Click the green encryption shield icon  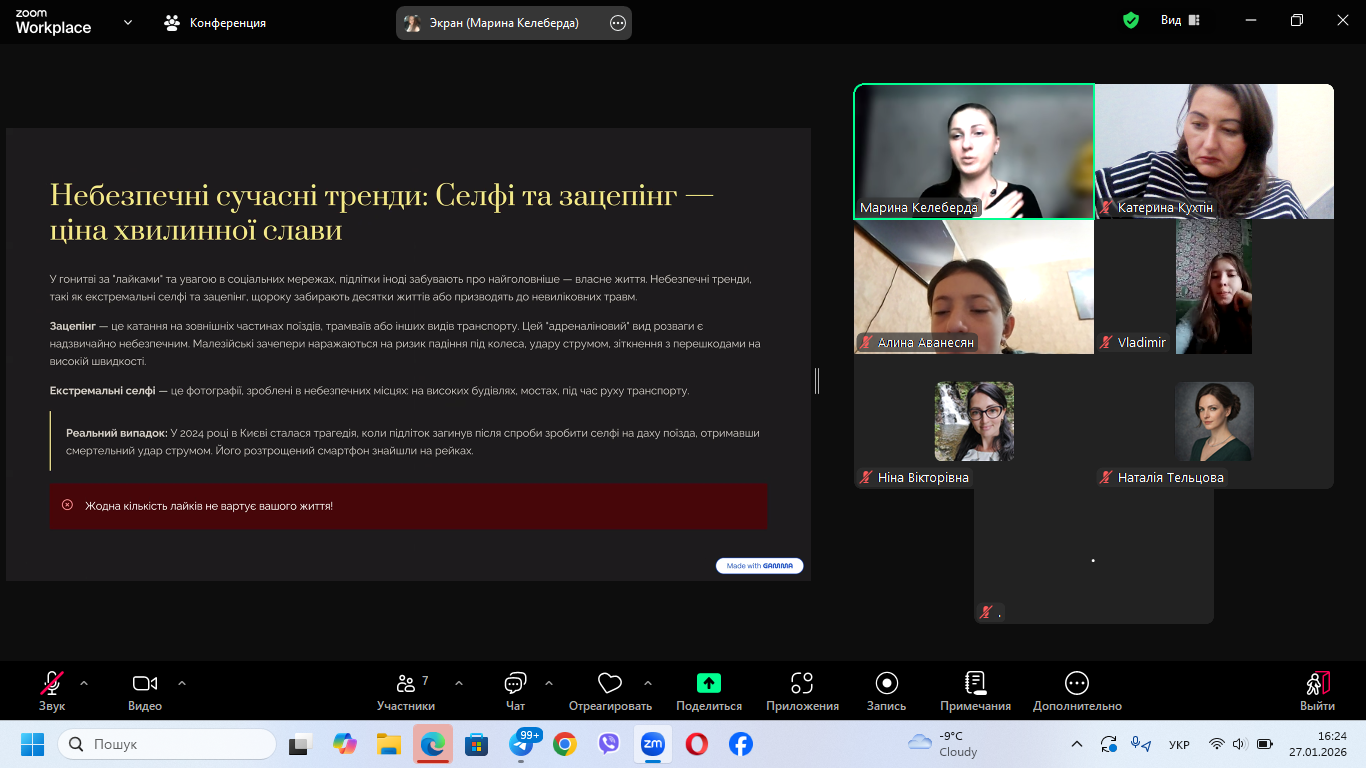[x=1131, y=21]
